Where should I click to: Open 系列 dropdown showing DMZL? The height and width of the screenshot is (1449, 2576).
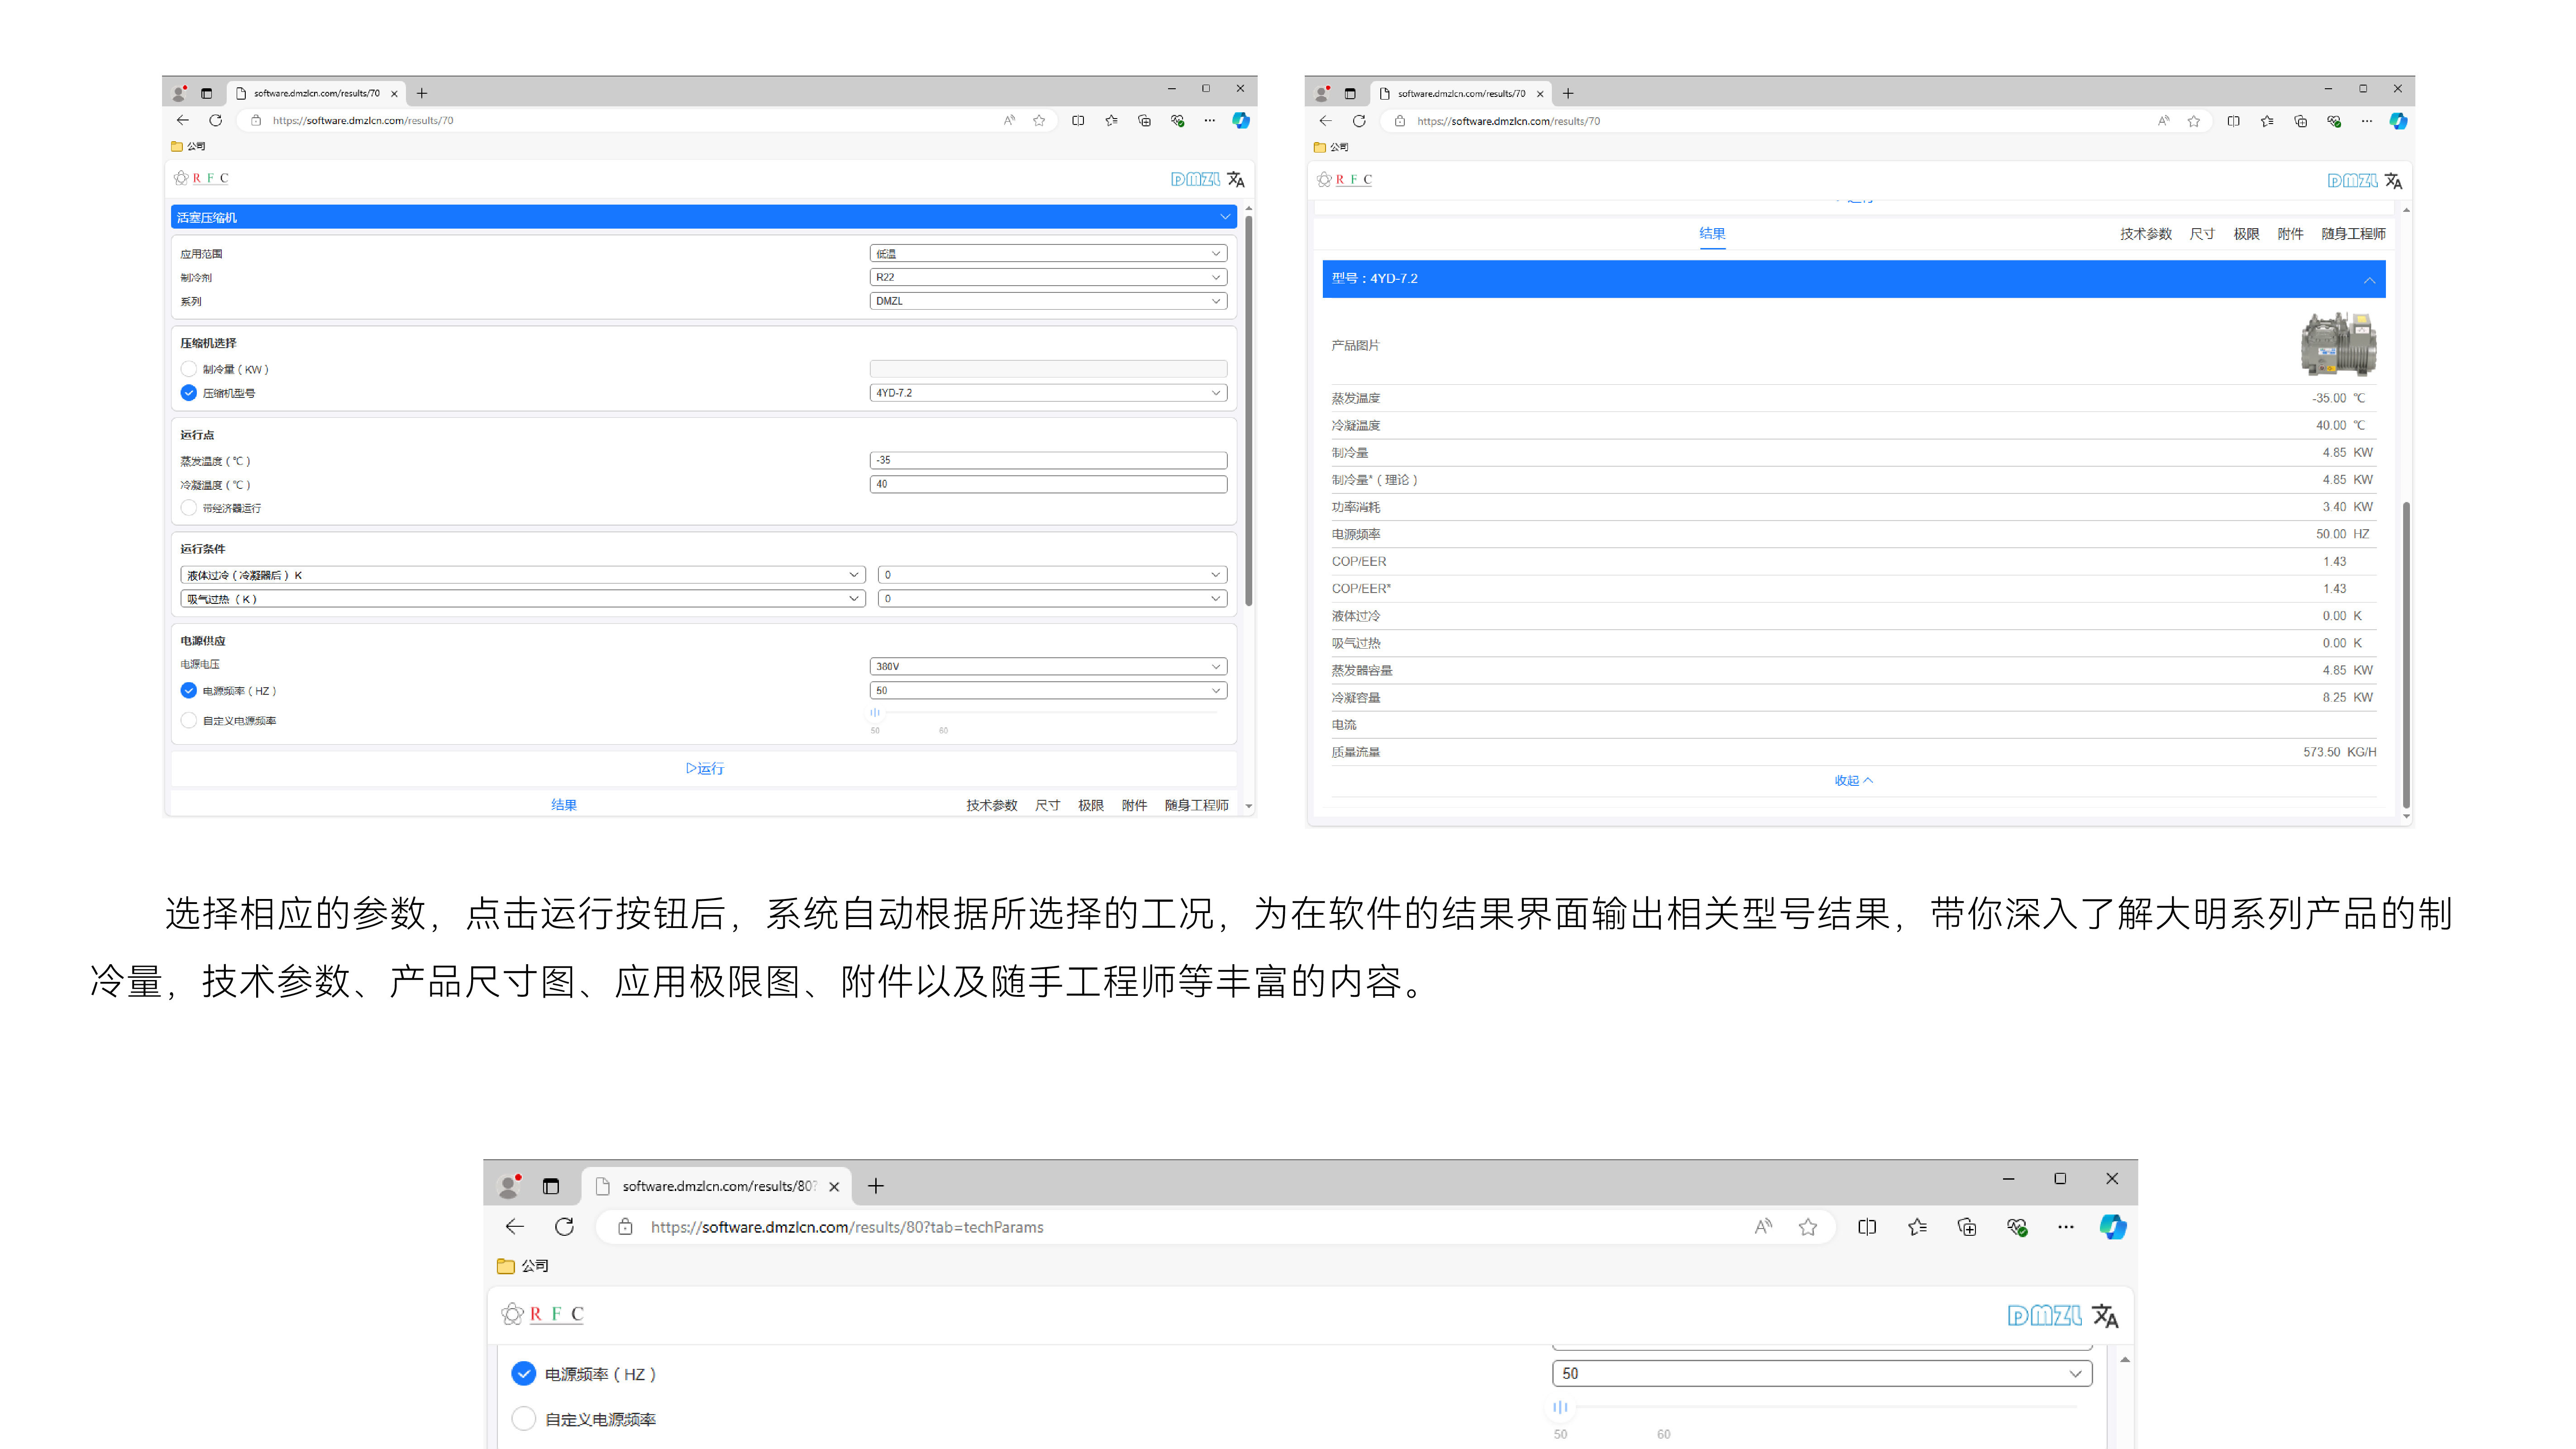[1048, 301]
